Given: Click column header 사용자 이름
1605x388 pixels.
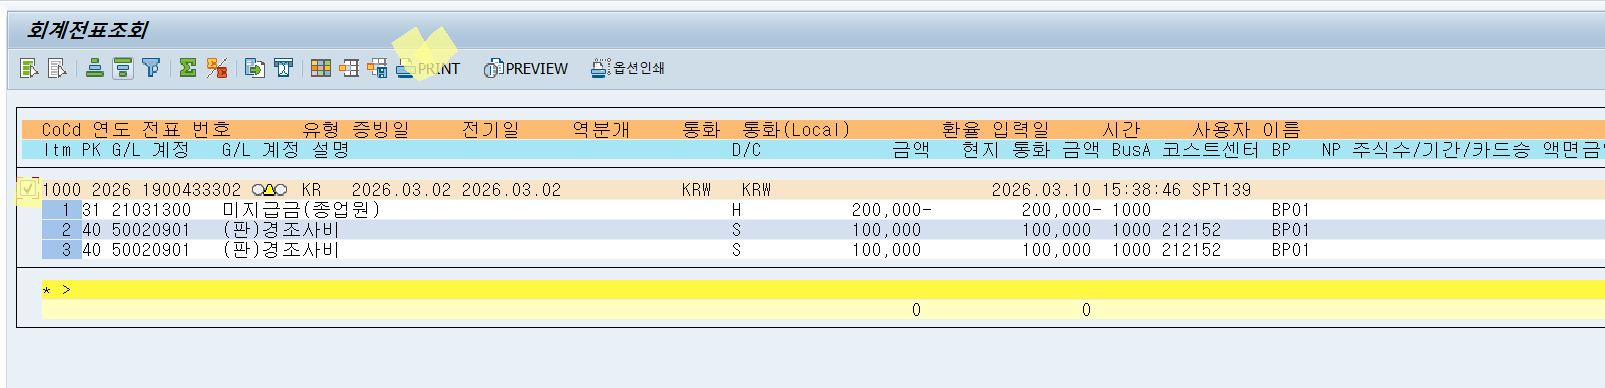Looking at the screenshot, I should [1246, 130].
